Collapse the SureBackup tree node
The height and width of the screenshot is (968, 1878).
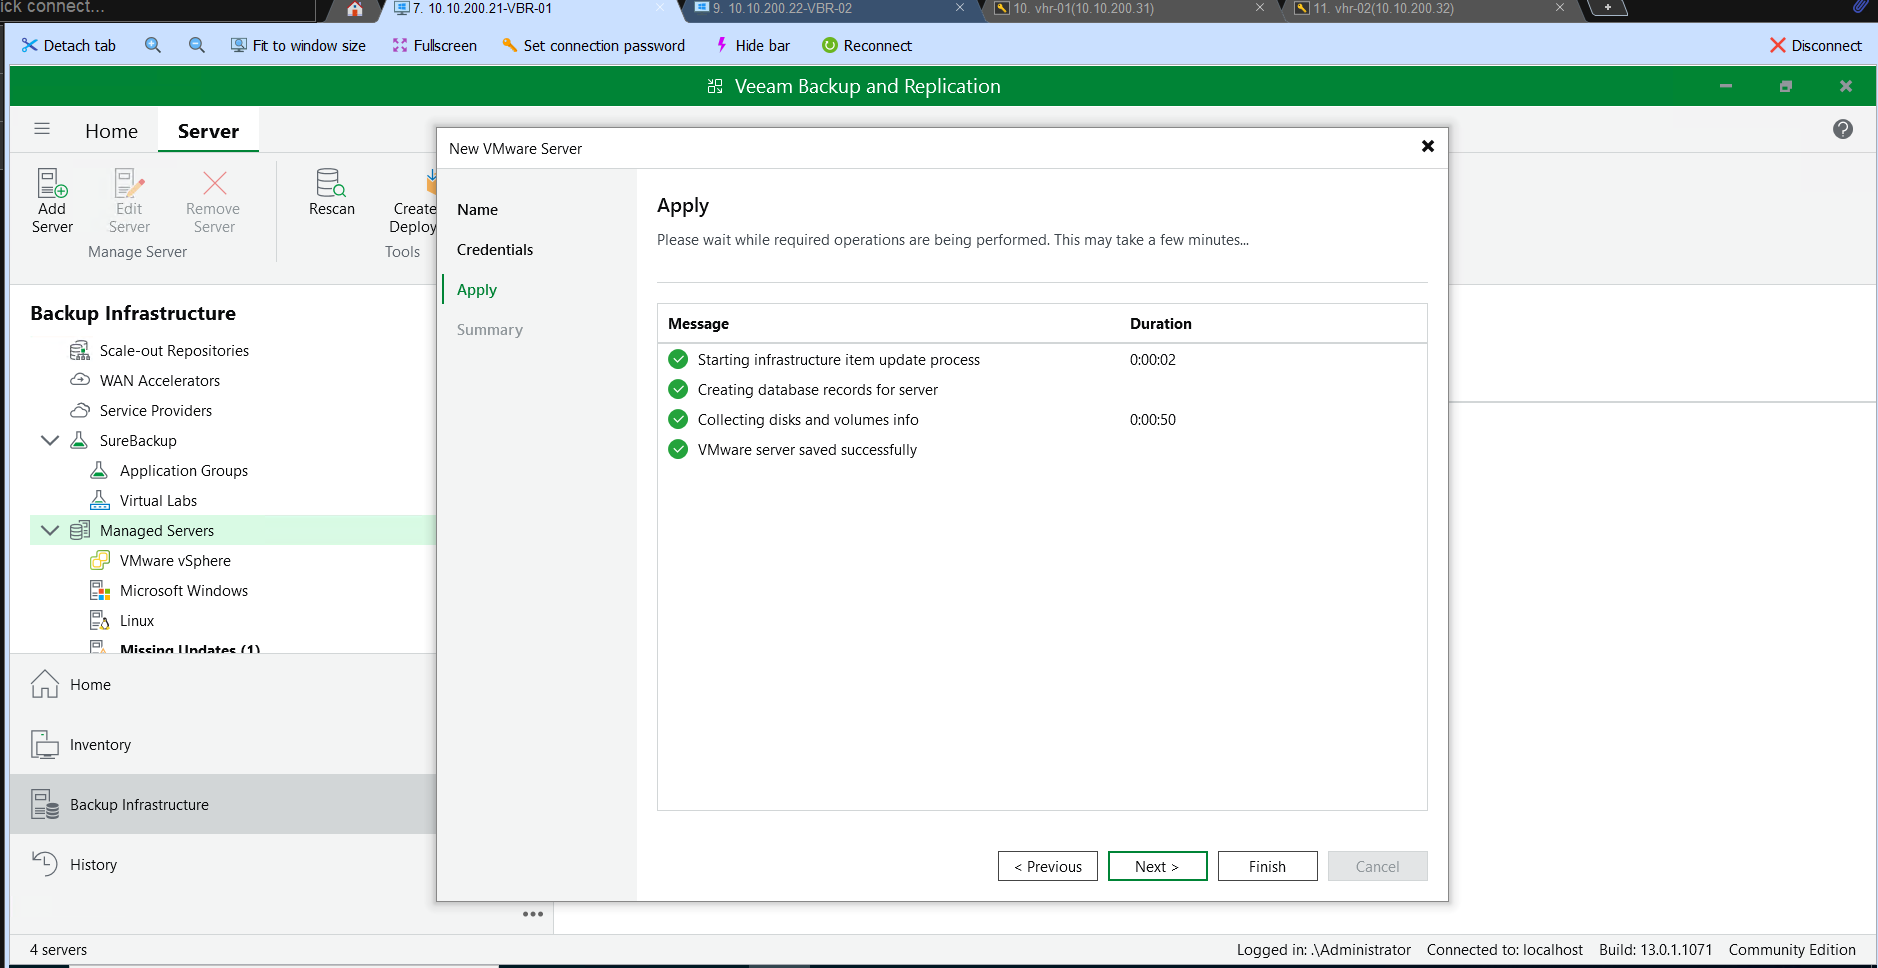click(49, 440)
